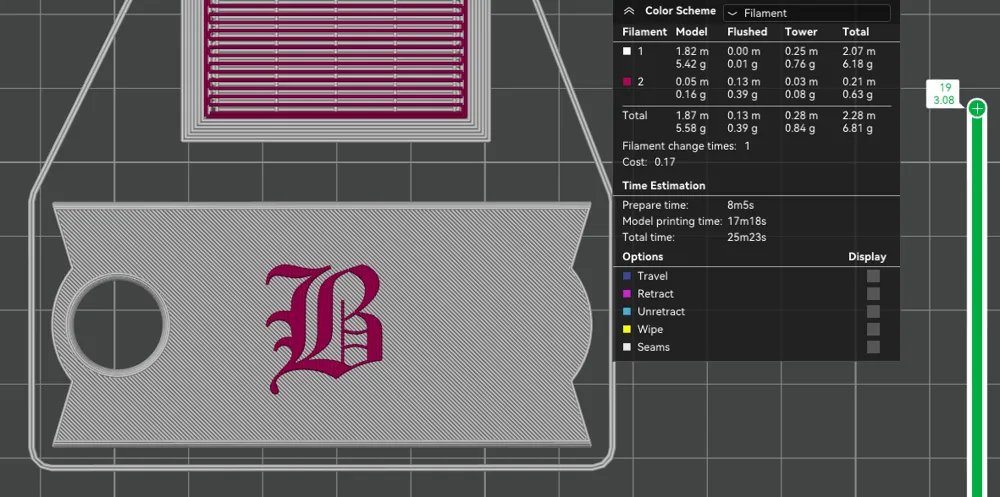Click the green plus layer slider handle
The width and height of the screenshot is (1000, 497).
(x=977, y=108)
